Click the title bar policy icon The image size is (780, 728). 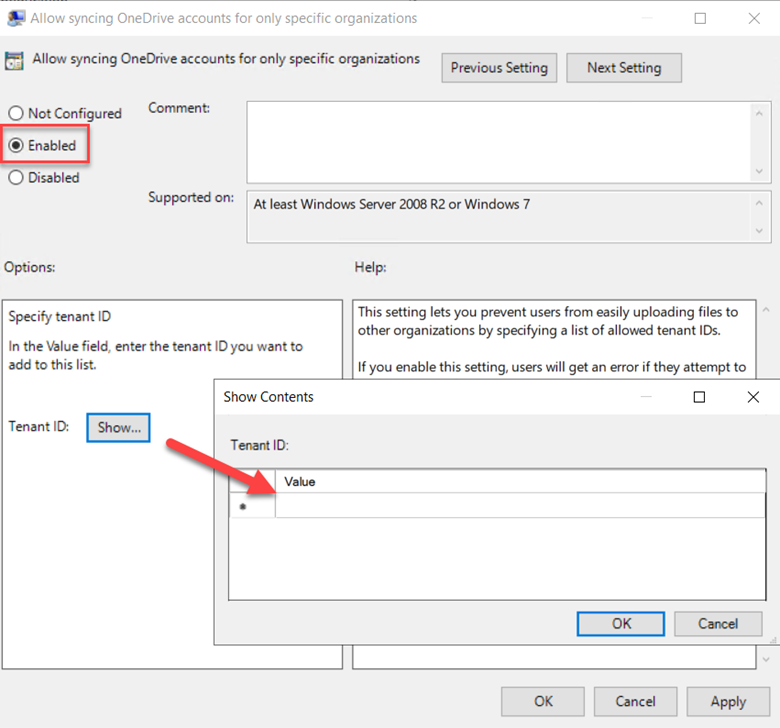pos(16,18)
